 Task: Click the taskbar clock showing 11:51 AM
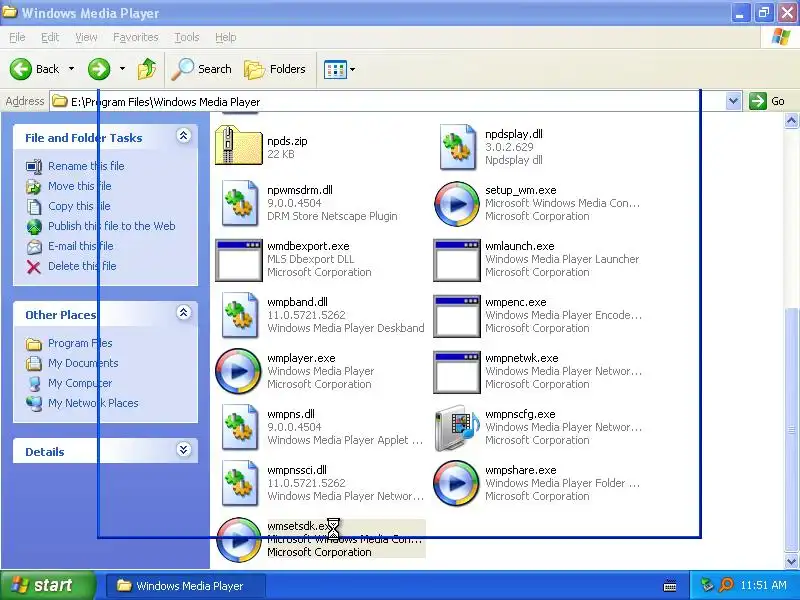coord(763,585)
